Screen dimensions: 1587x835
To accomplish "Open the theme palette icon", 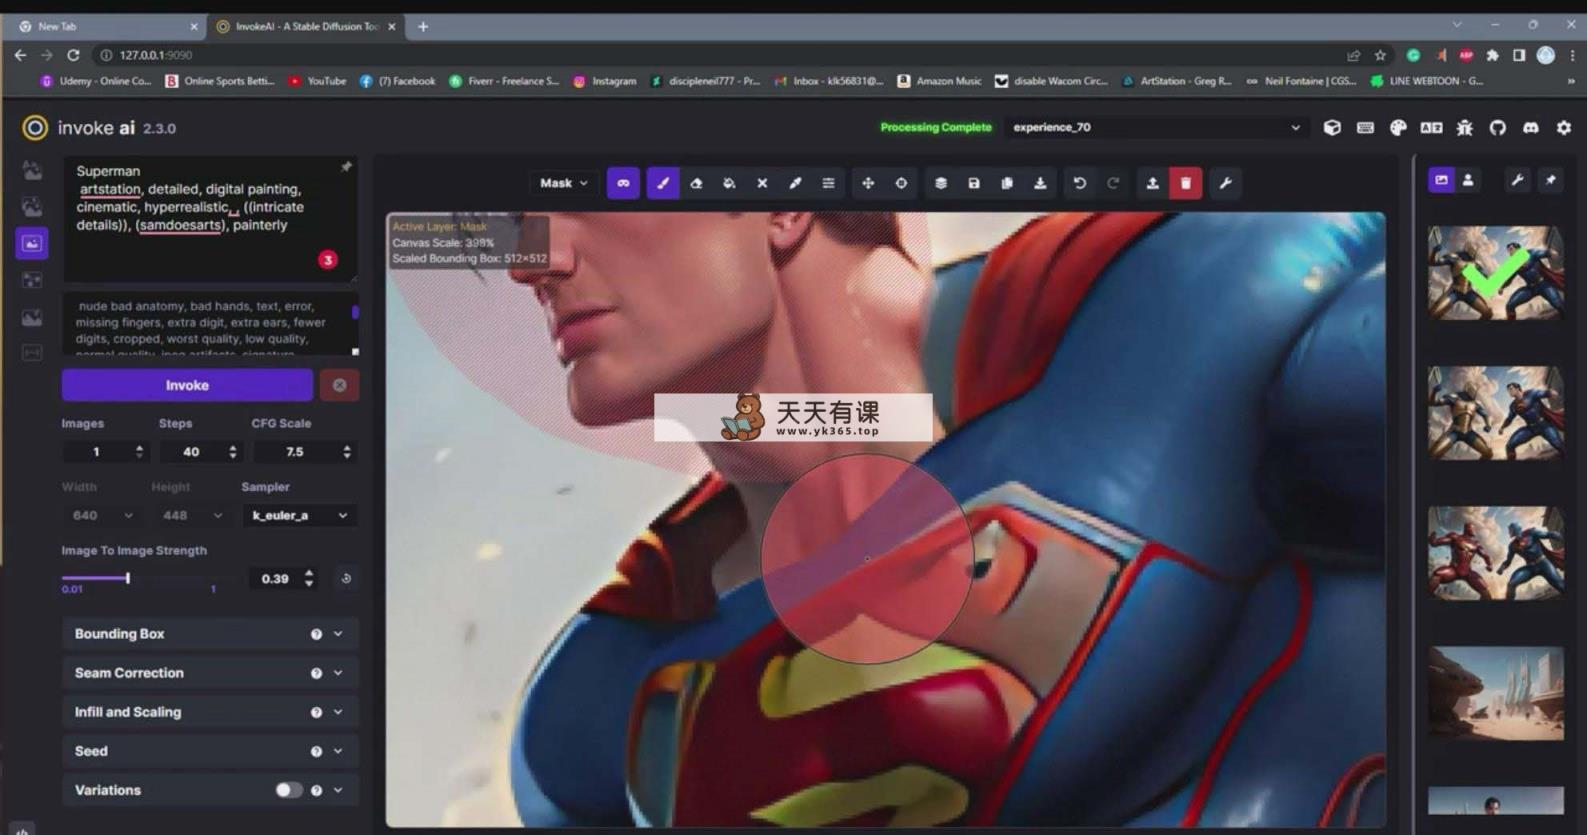I will coord(1398,128).
